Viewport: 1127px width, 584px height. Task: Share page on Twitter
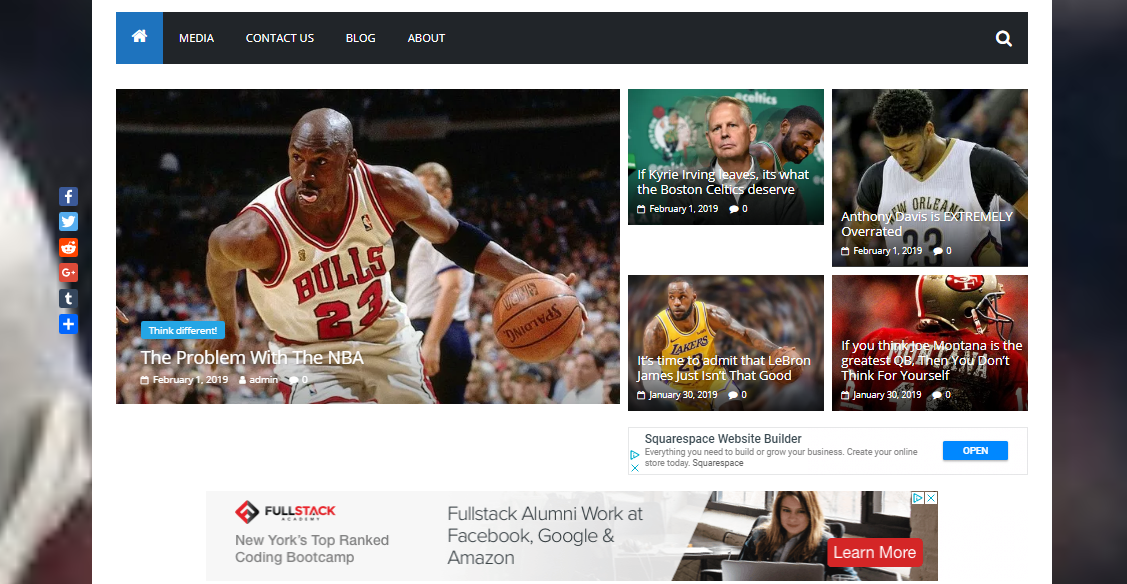pos(68,222)
